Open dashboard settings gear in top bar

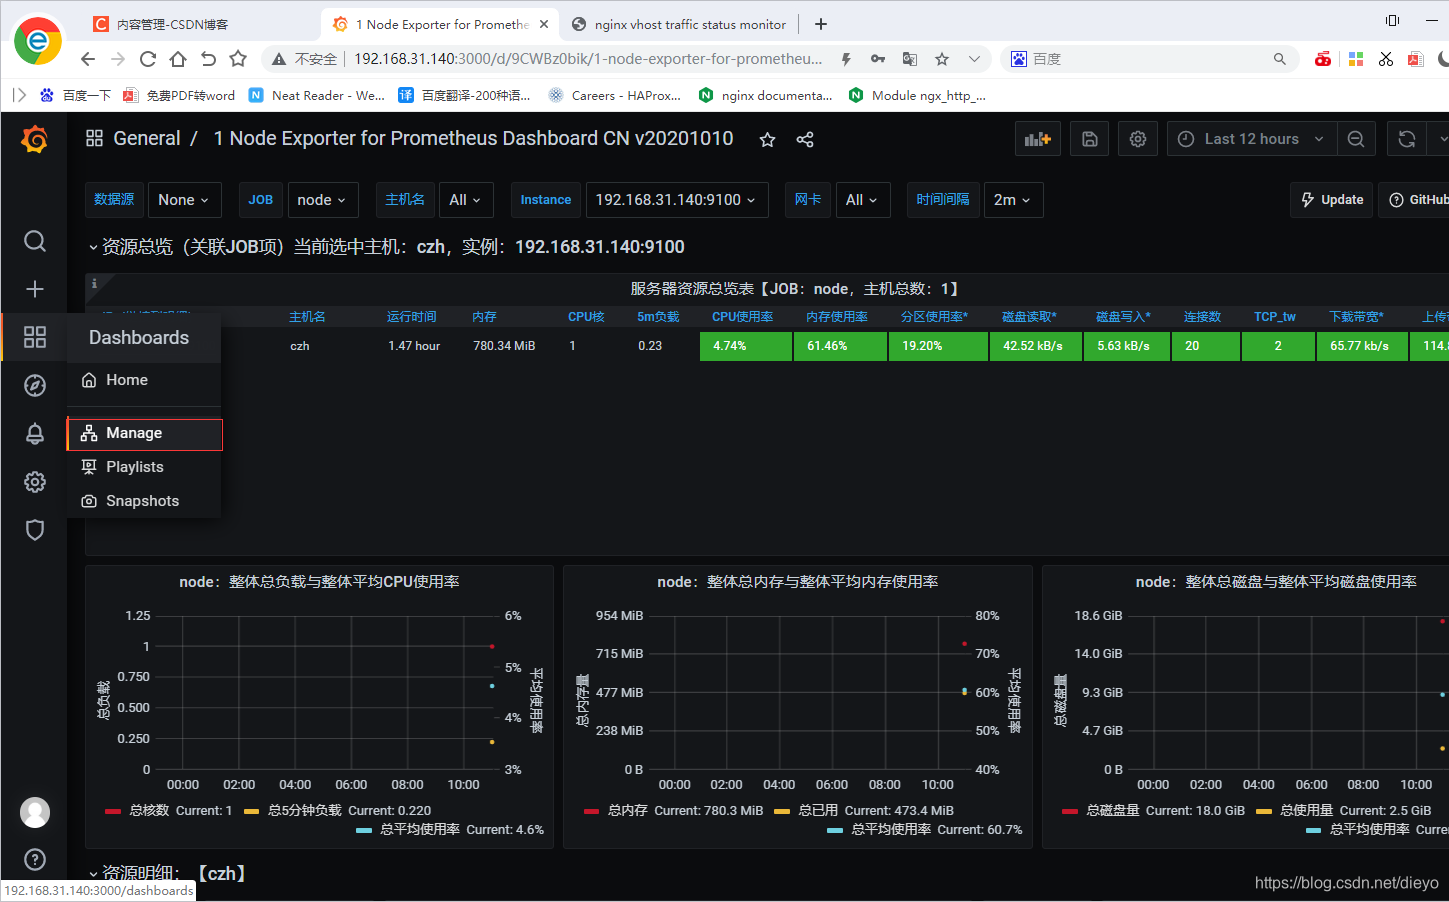[x=1138, y=139]
